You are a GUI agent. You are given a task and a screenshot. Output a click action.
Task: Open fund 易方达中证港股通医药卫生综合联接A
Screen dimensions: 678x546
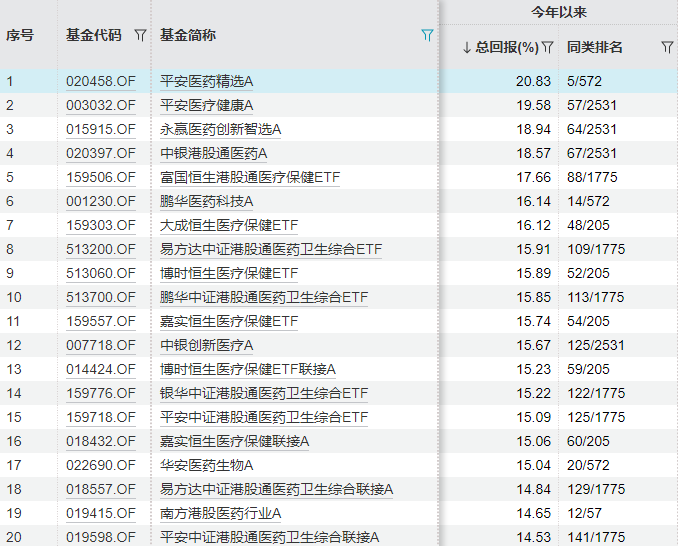(276, 489)
